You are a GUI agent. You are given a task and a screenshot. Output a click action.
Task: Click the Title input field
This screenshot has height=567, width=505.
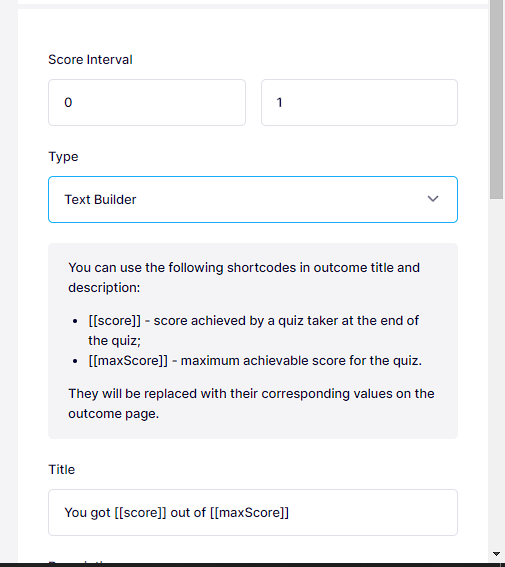[253, 512]
